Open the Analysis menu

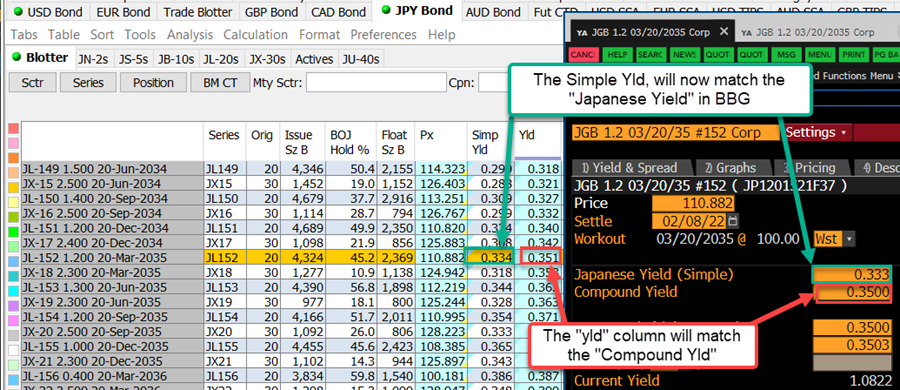(x=191, y=35)
